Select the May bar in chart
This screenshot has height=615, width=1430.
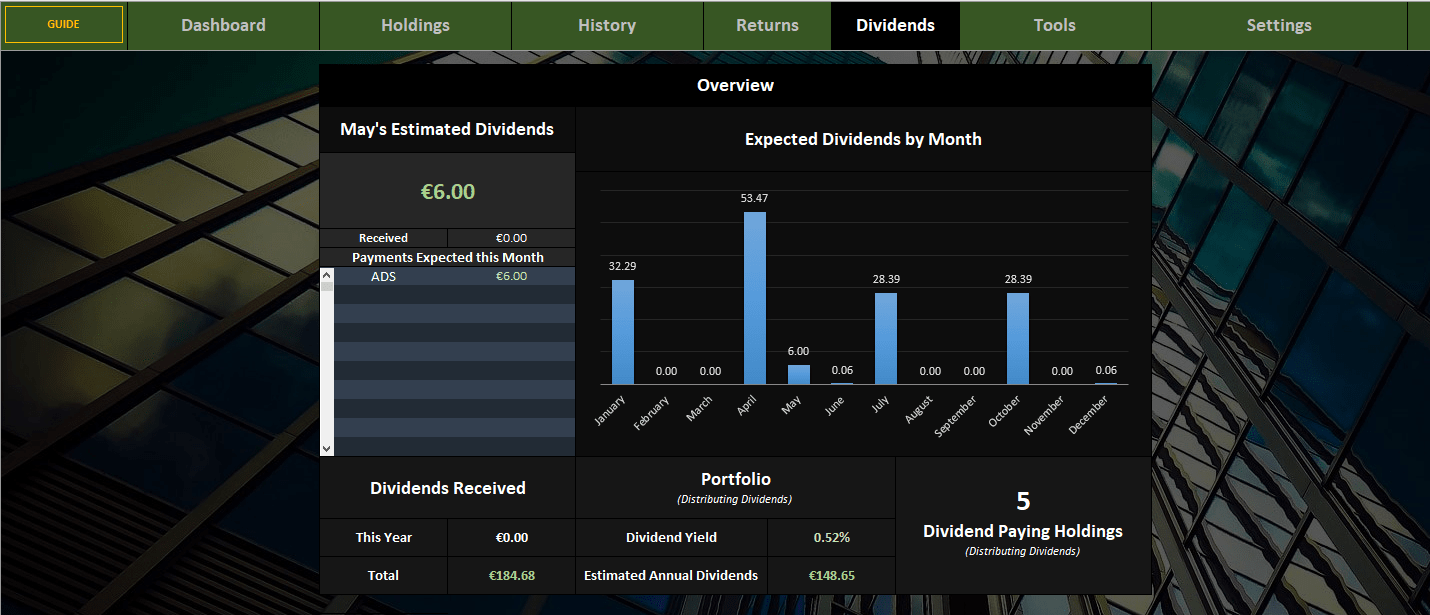[x=799, y=374]
